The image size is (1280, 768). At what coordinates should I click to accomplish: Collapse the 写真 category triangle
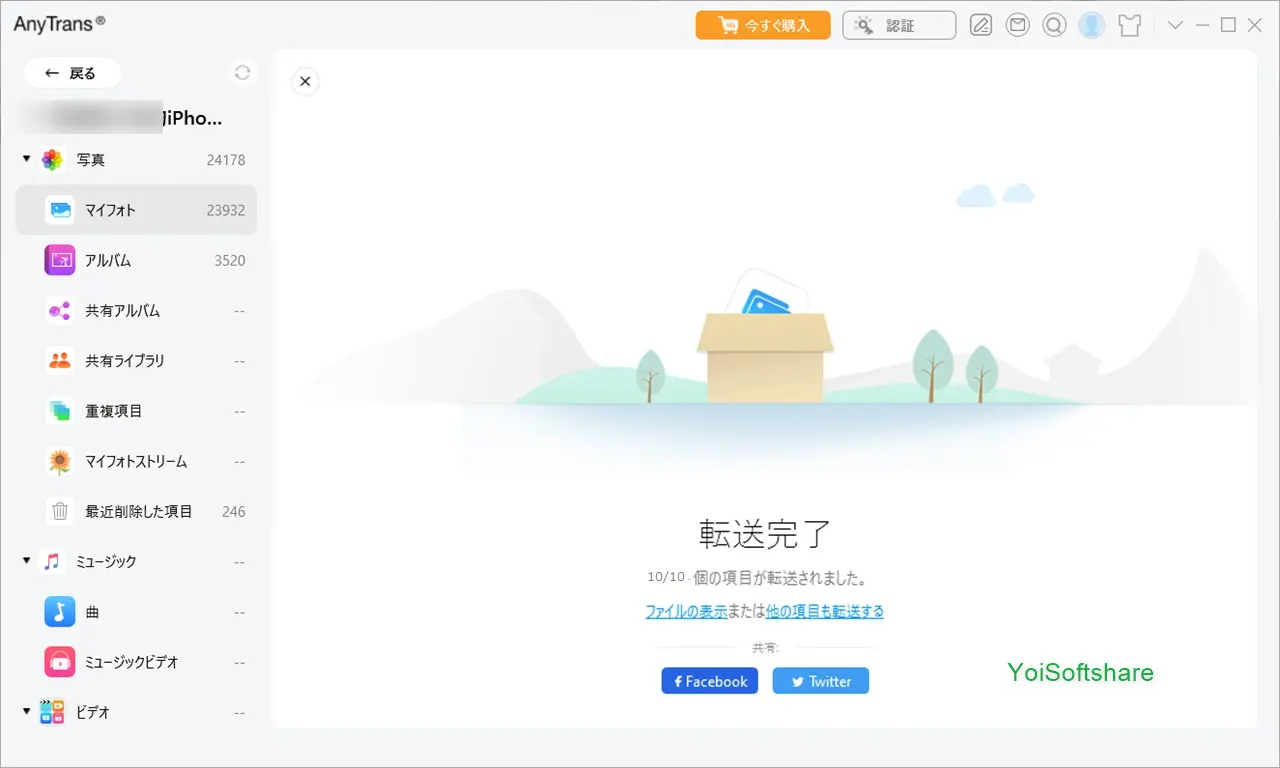(26, 159)
